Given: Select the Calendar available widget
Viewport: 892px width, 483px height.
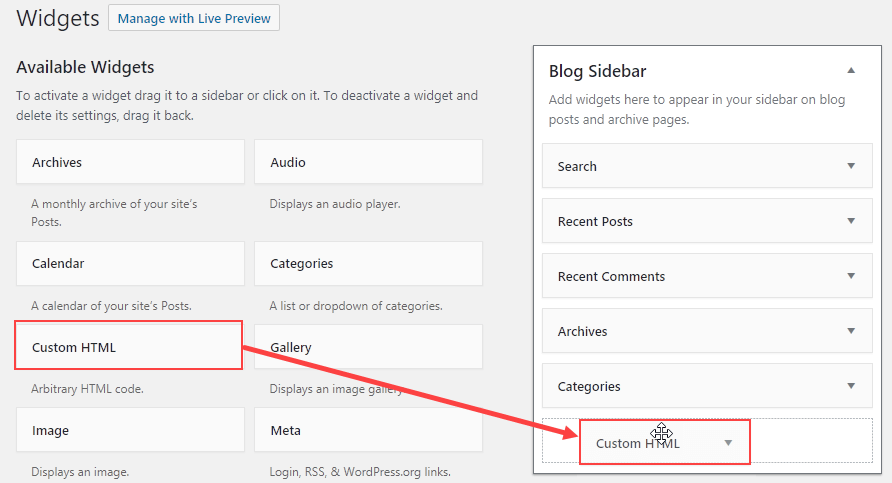Looking at the screenshot, I should point(130,263).
